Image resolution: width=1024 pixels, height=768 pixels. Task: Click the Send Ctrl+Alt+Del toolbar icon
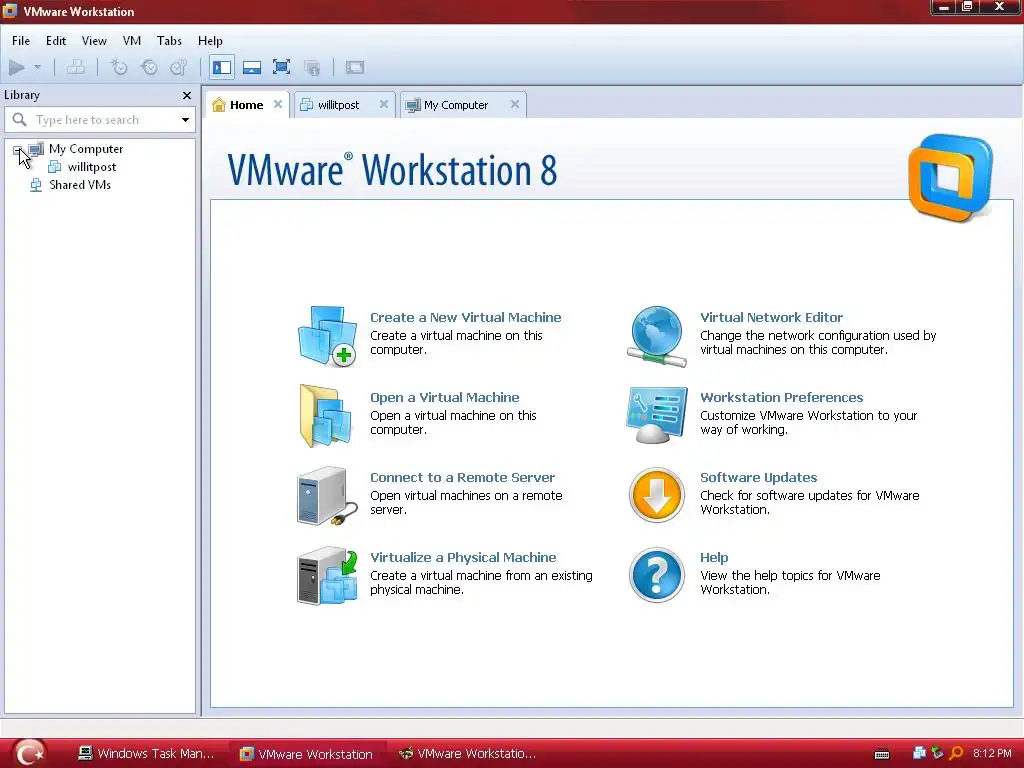[x=76, y=67]
